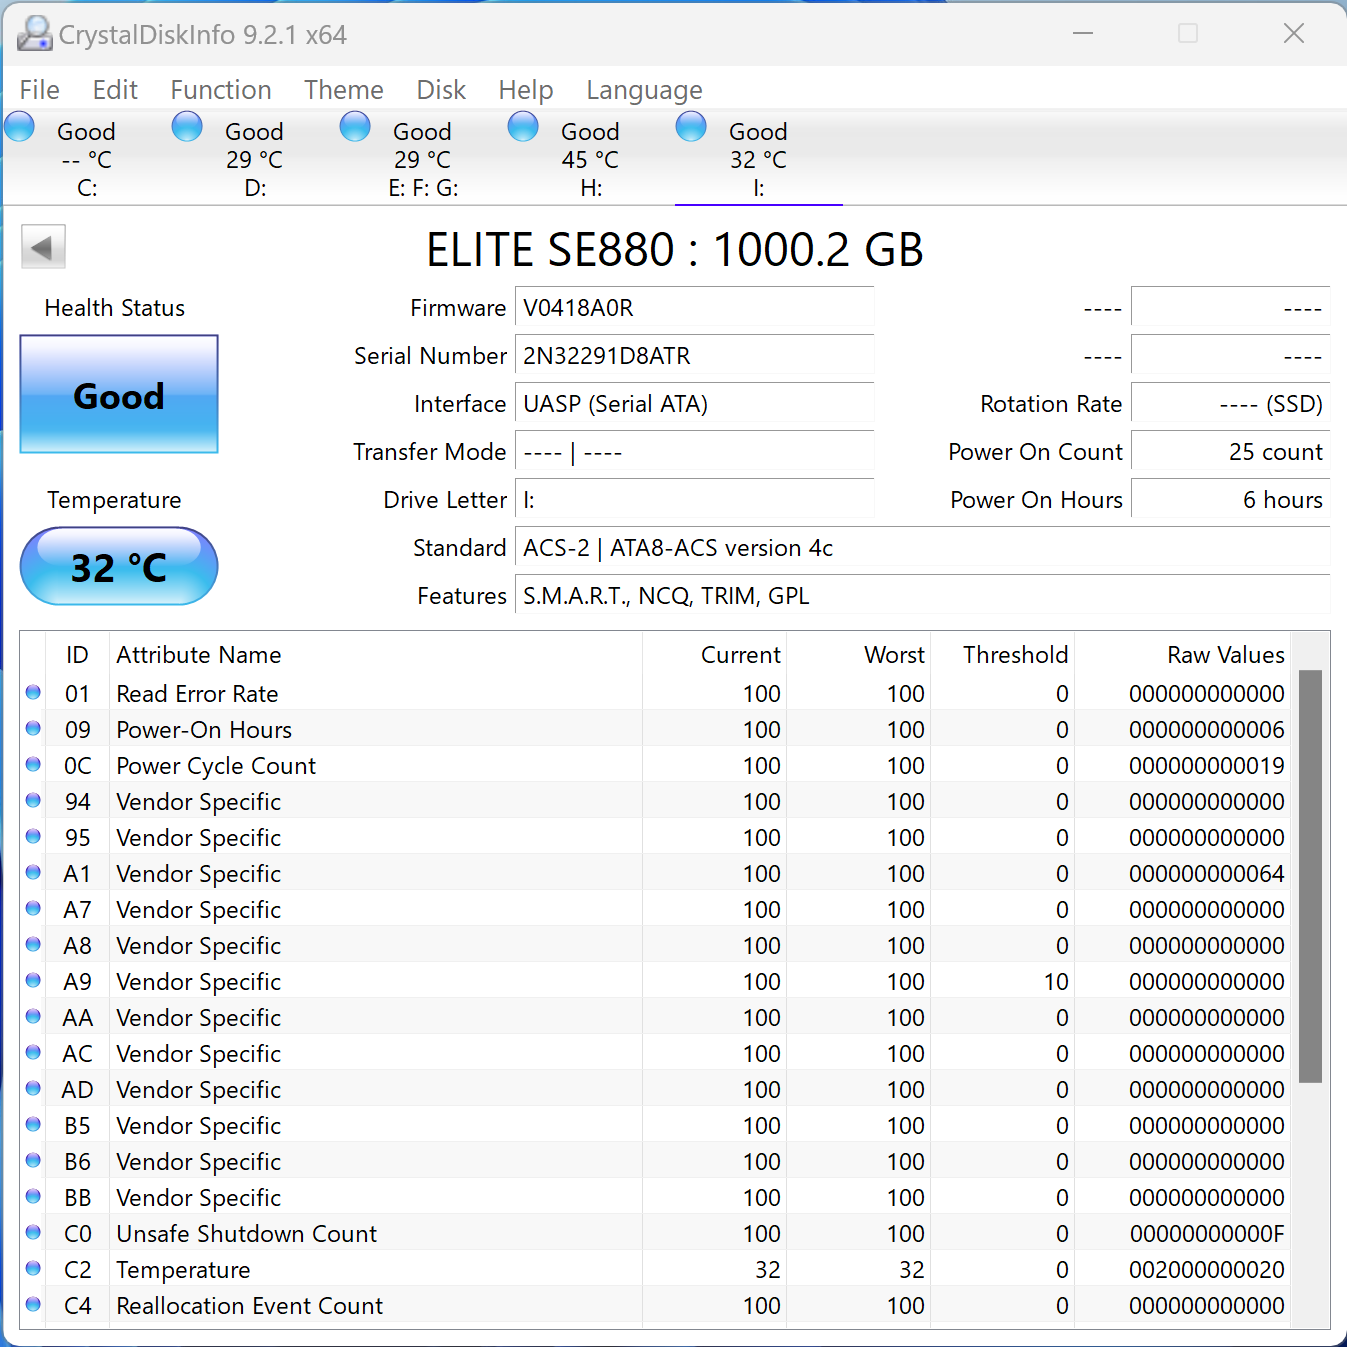Open the Disk menu
This screenshot has height=1347, width=1347.
click(441, 90)
